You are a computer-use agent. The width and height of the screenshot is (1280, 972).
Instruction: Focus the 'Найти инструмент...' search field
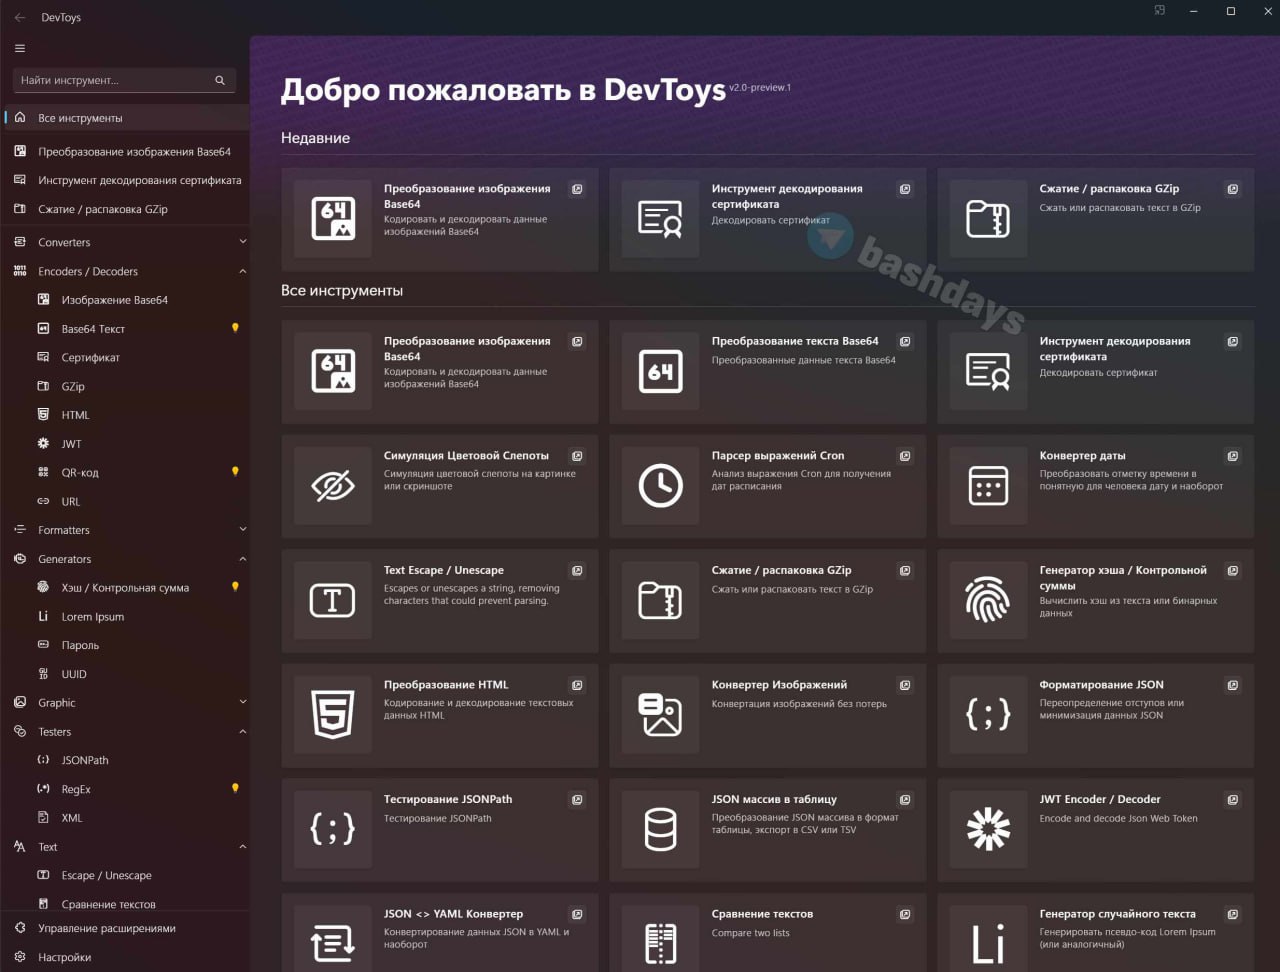(x=125, y=80)
